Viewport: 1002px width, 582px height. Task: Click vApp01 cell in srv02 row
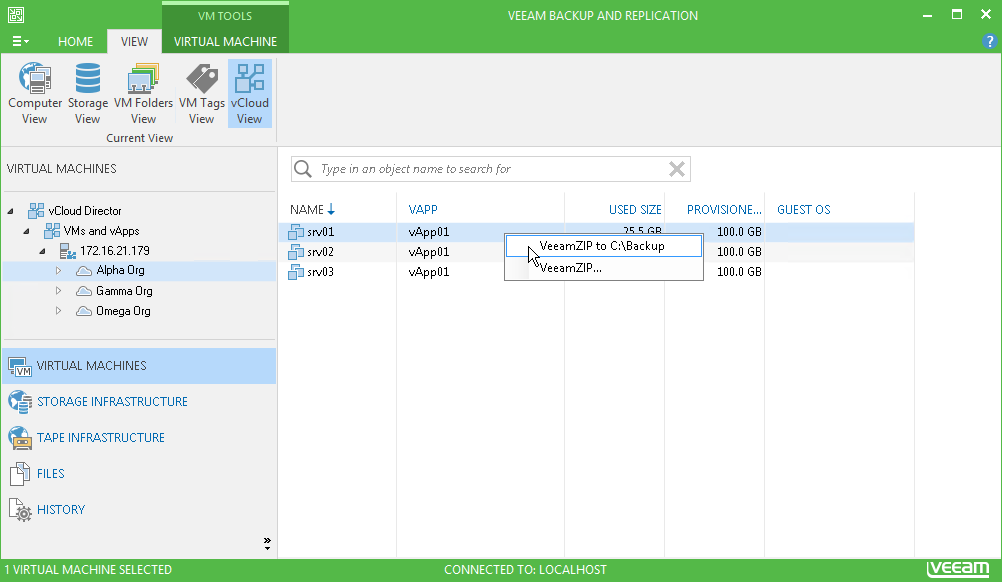click(429, 252)
